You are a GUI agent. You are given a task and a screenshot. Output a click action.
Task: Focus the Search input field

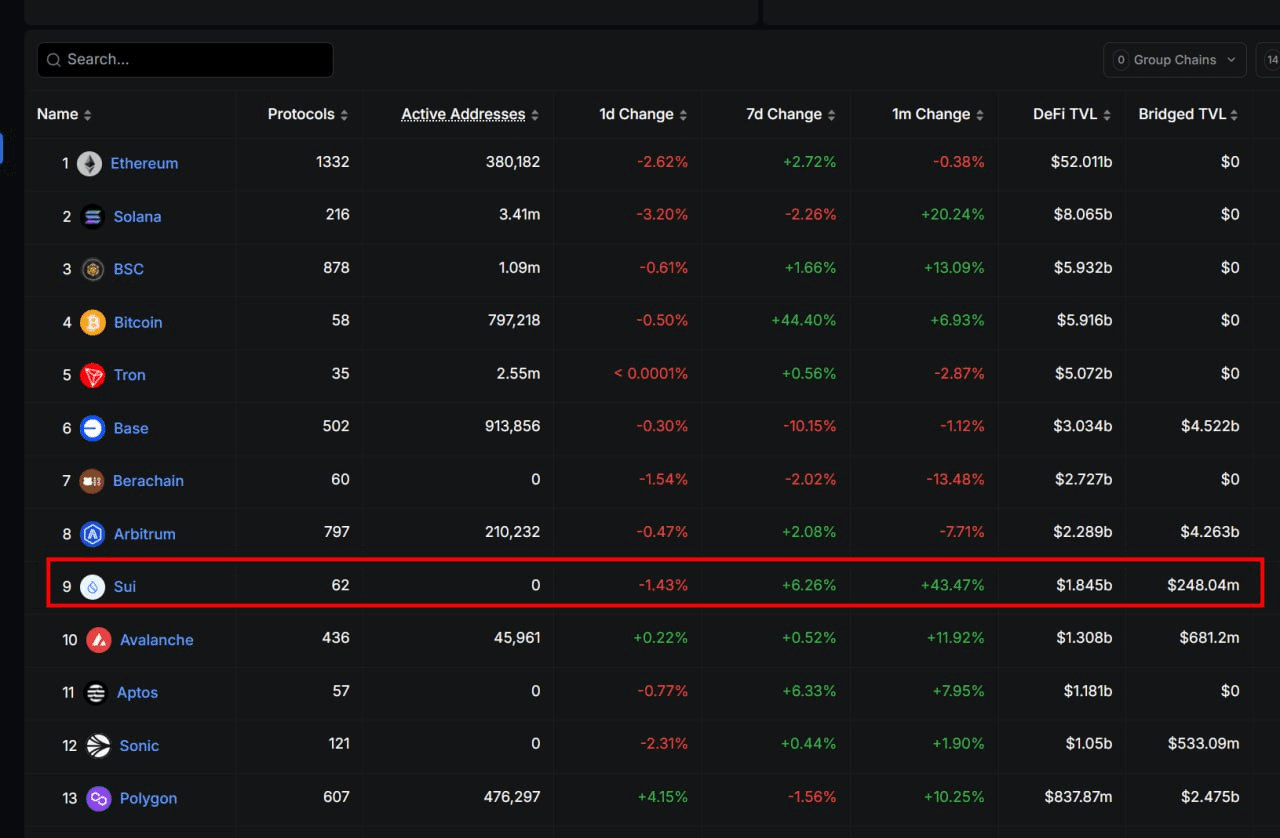(x=185, y=60)
